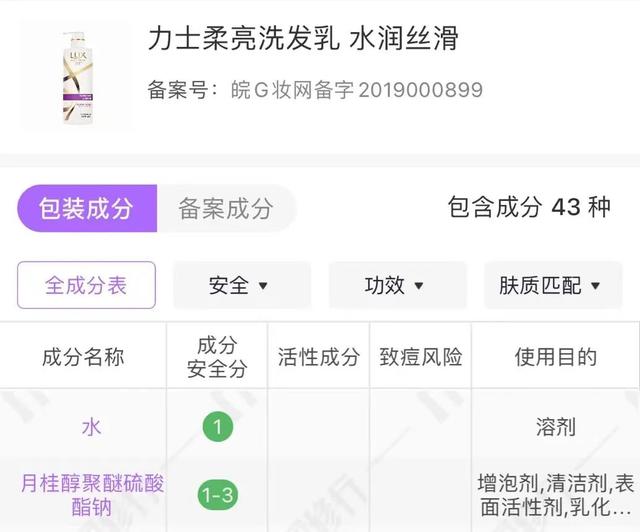The height and width of the screenshot is (532, 640).
Task: Click the 致痘风险 column header
Action: (x=421, y=356)
